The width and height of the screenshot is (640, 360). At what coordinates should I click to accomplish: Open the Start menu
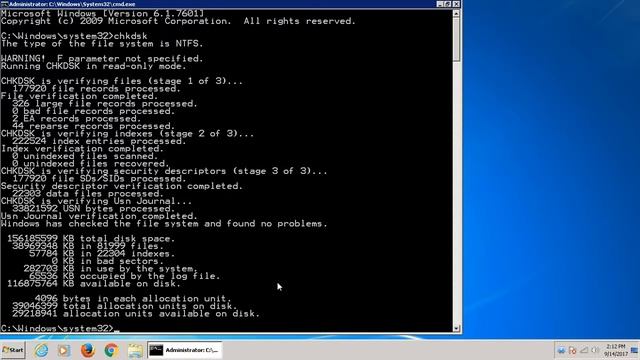[x=13, y=350]
